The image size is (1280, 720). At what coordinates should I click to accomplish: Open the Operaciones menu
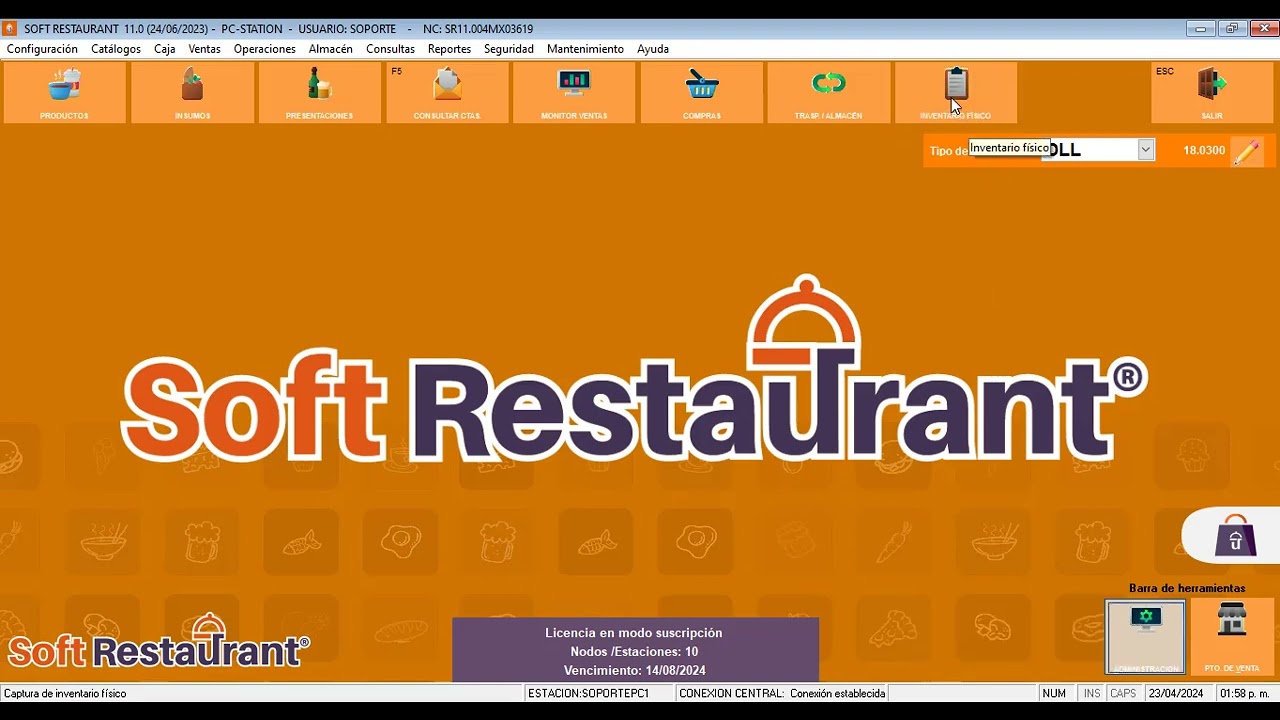(265, 49)
